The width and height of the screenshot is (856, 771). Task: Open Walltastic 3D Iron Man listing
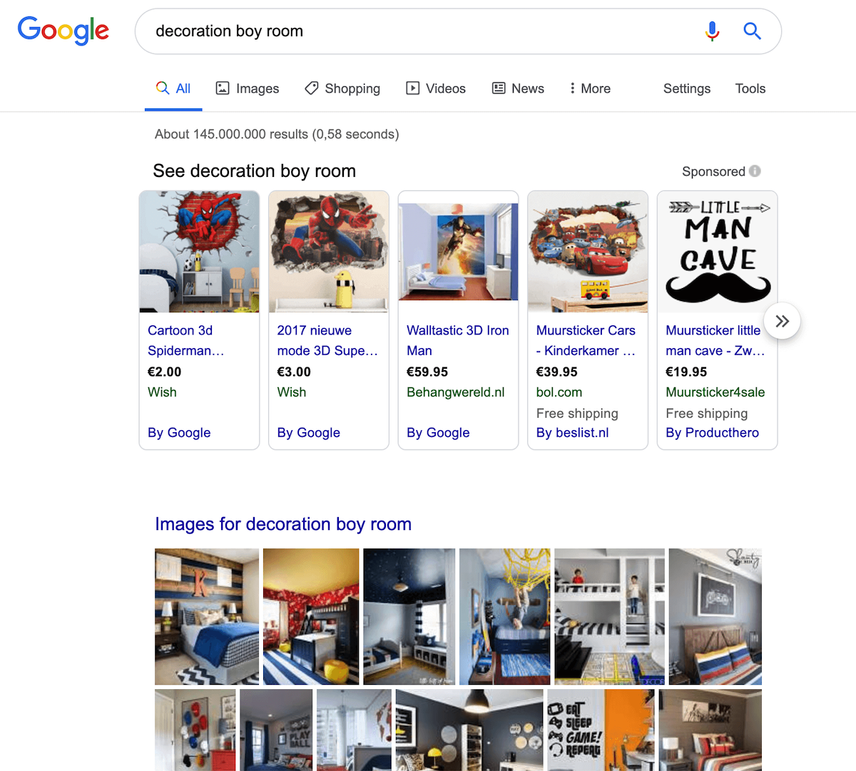(457, 340)
